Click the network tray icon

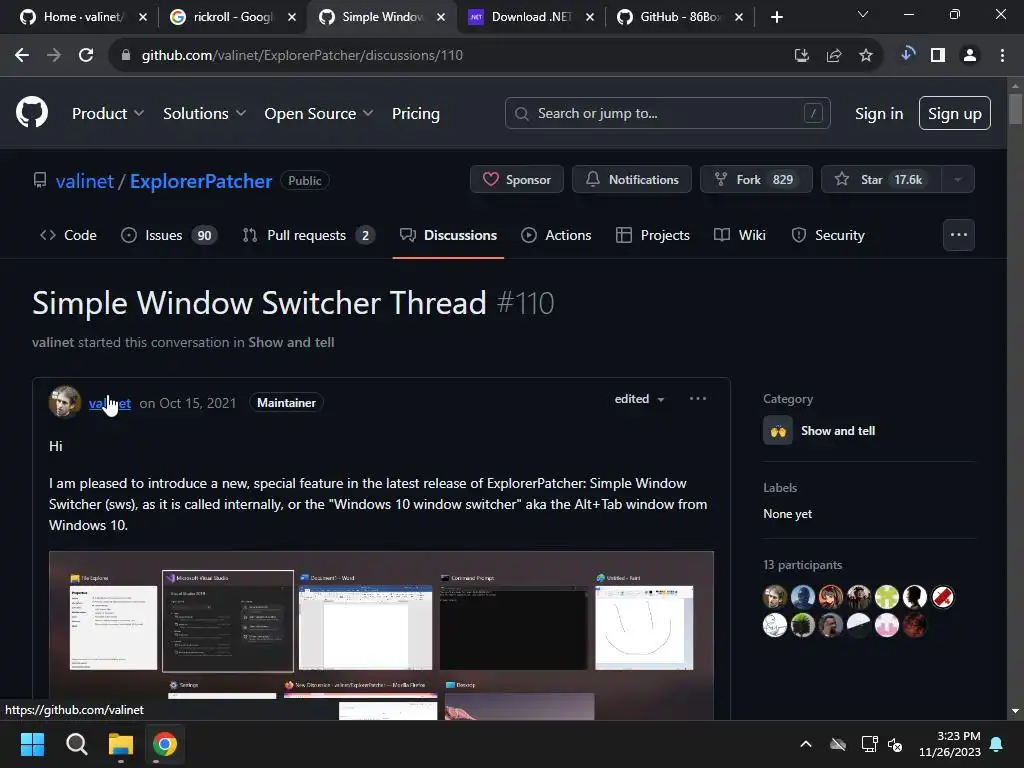point(869,744)
